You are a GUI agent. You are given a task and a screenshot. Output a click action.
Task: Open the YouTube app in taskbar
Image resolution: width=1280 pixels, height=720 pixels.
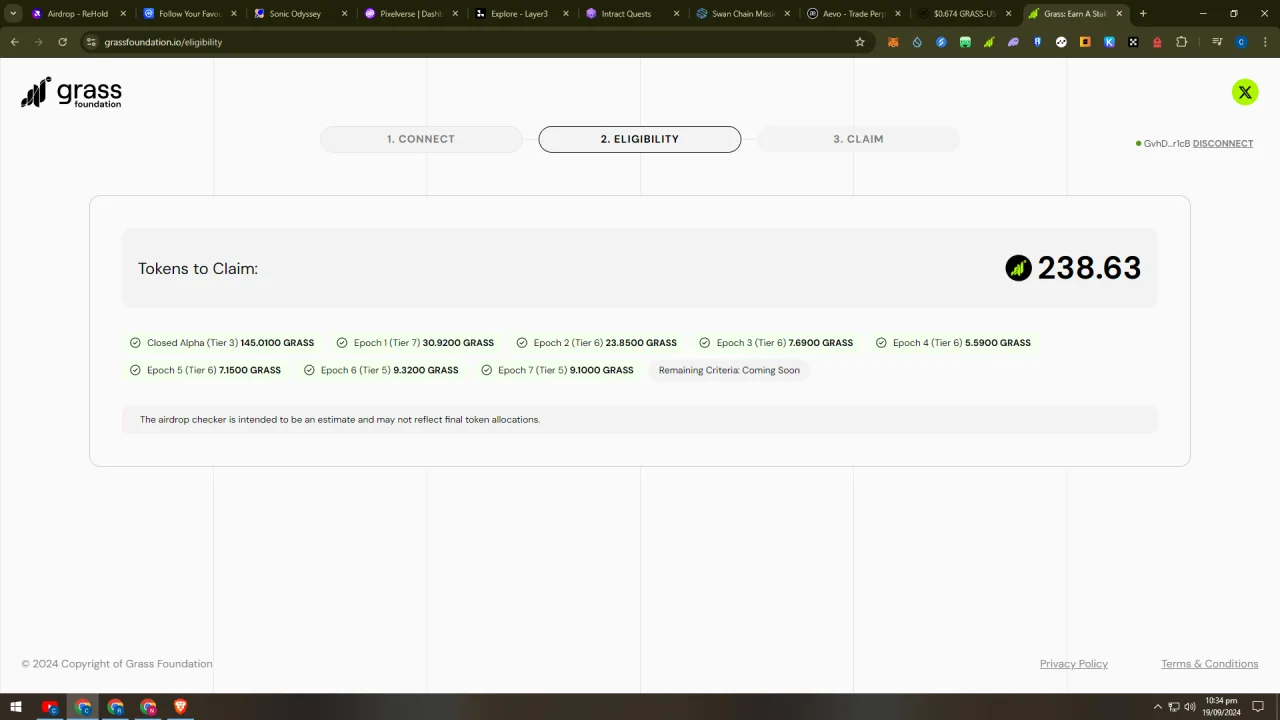pos(50,707)
